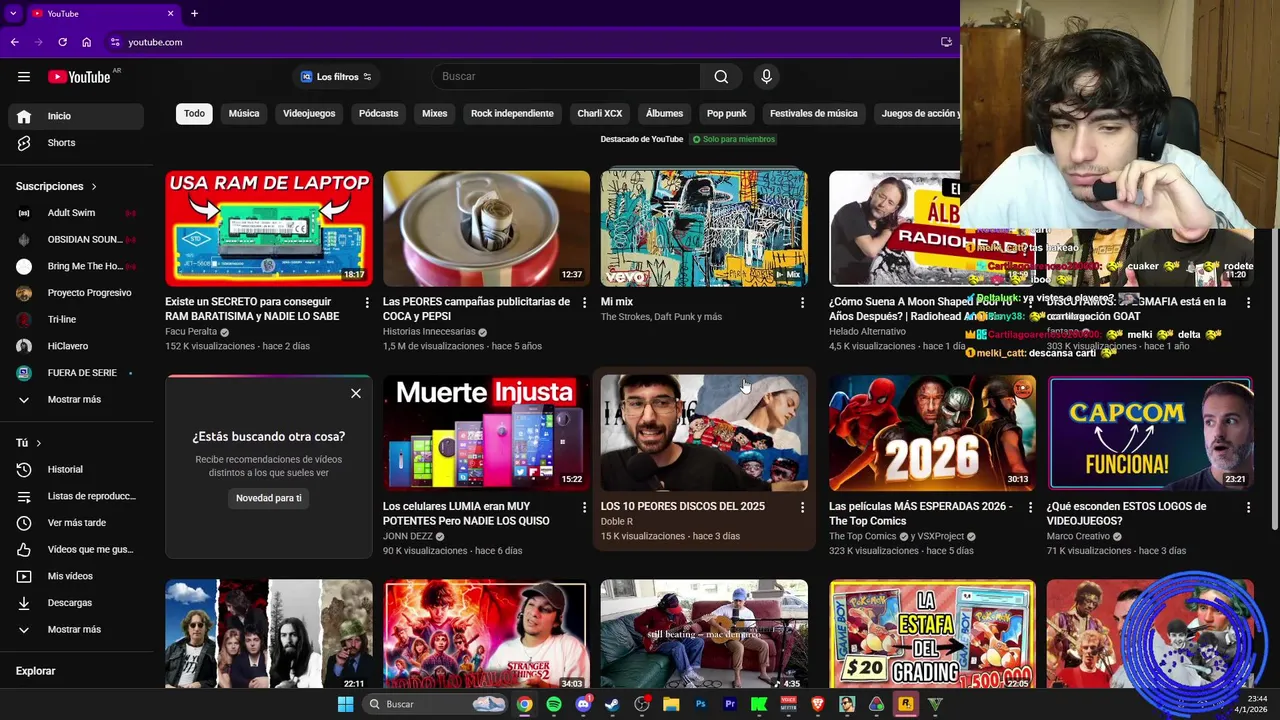1280x720 pixels.
Task: Open Bring Me The Ho... subscription
Action: 76,267
